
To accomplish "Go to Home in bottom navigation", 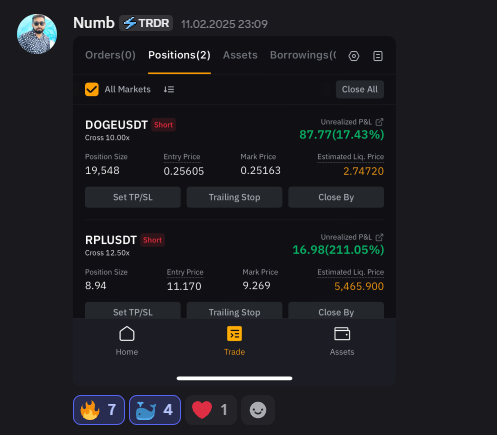I will (x=127, y=341).
